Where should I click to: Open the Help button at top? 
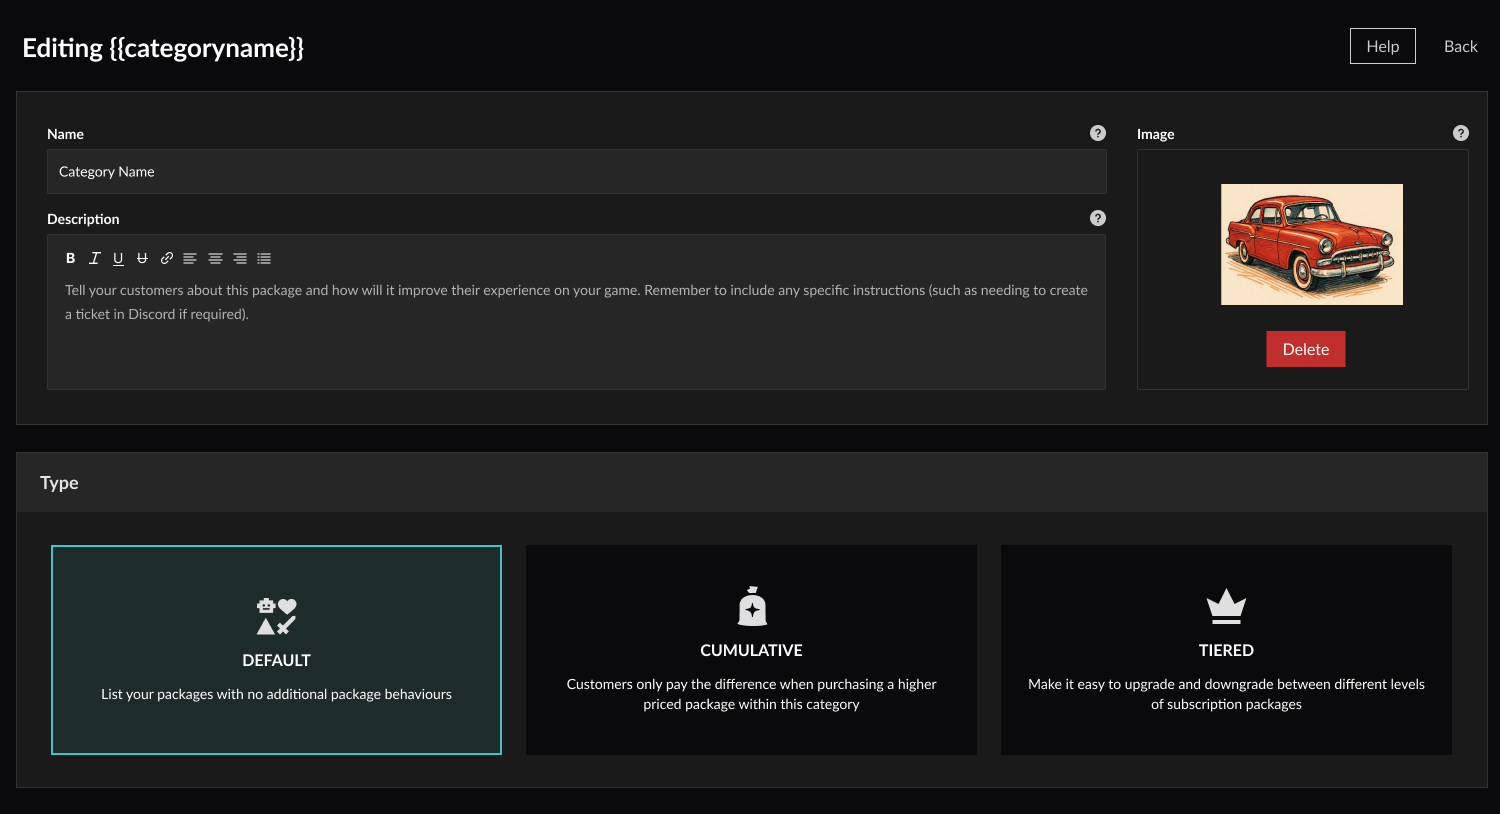pos(1383,46)
